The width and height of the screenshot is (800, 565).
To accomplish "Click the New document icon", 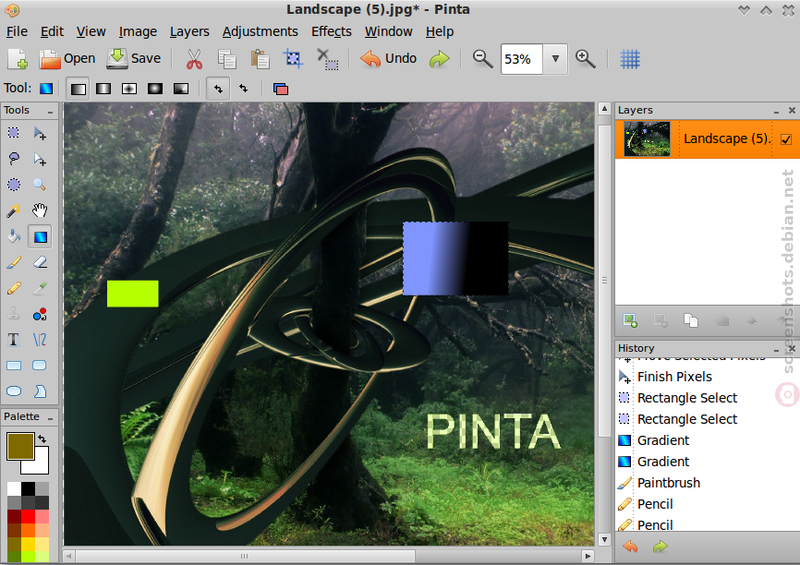I will click(18, 59).
